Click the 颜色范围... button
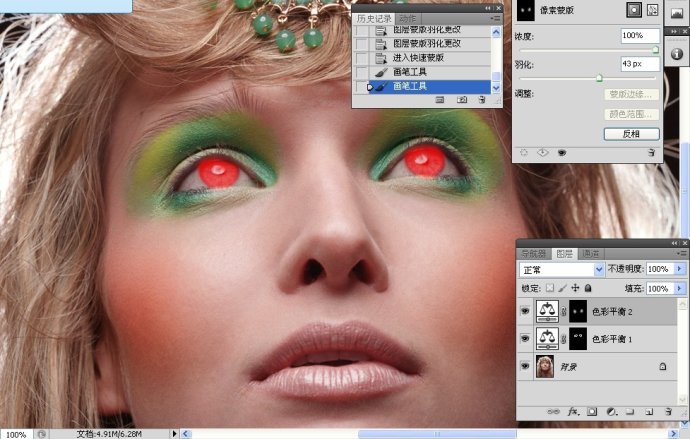 coord(631,114)
